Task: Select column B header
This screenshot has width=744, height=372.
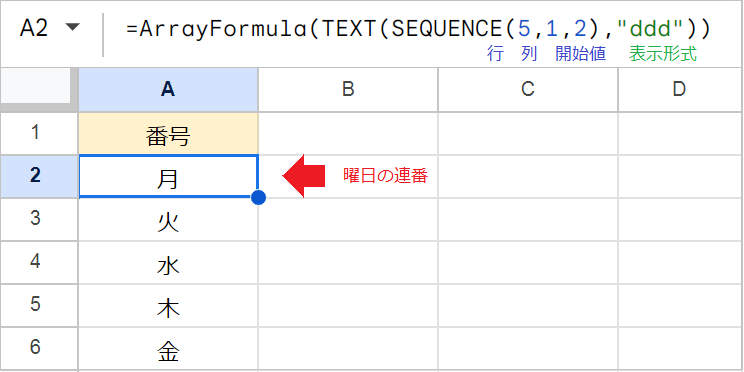Action: point(348,90)
